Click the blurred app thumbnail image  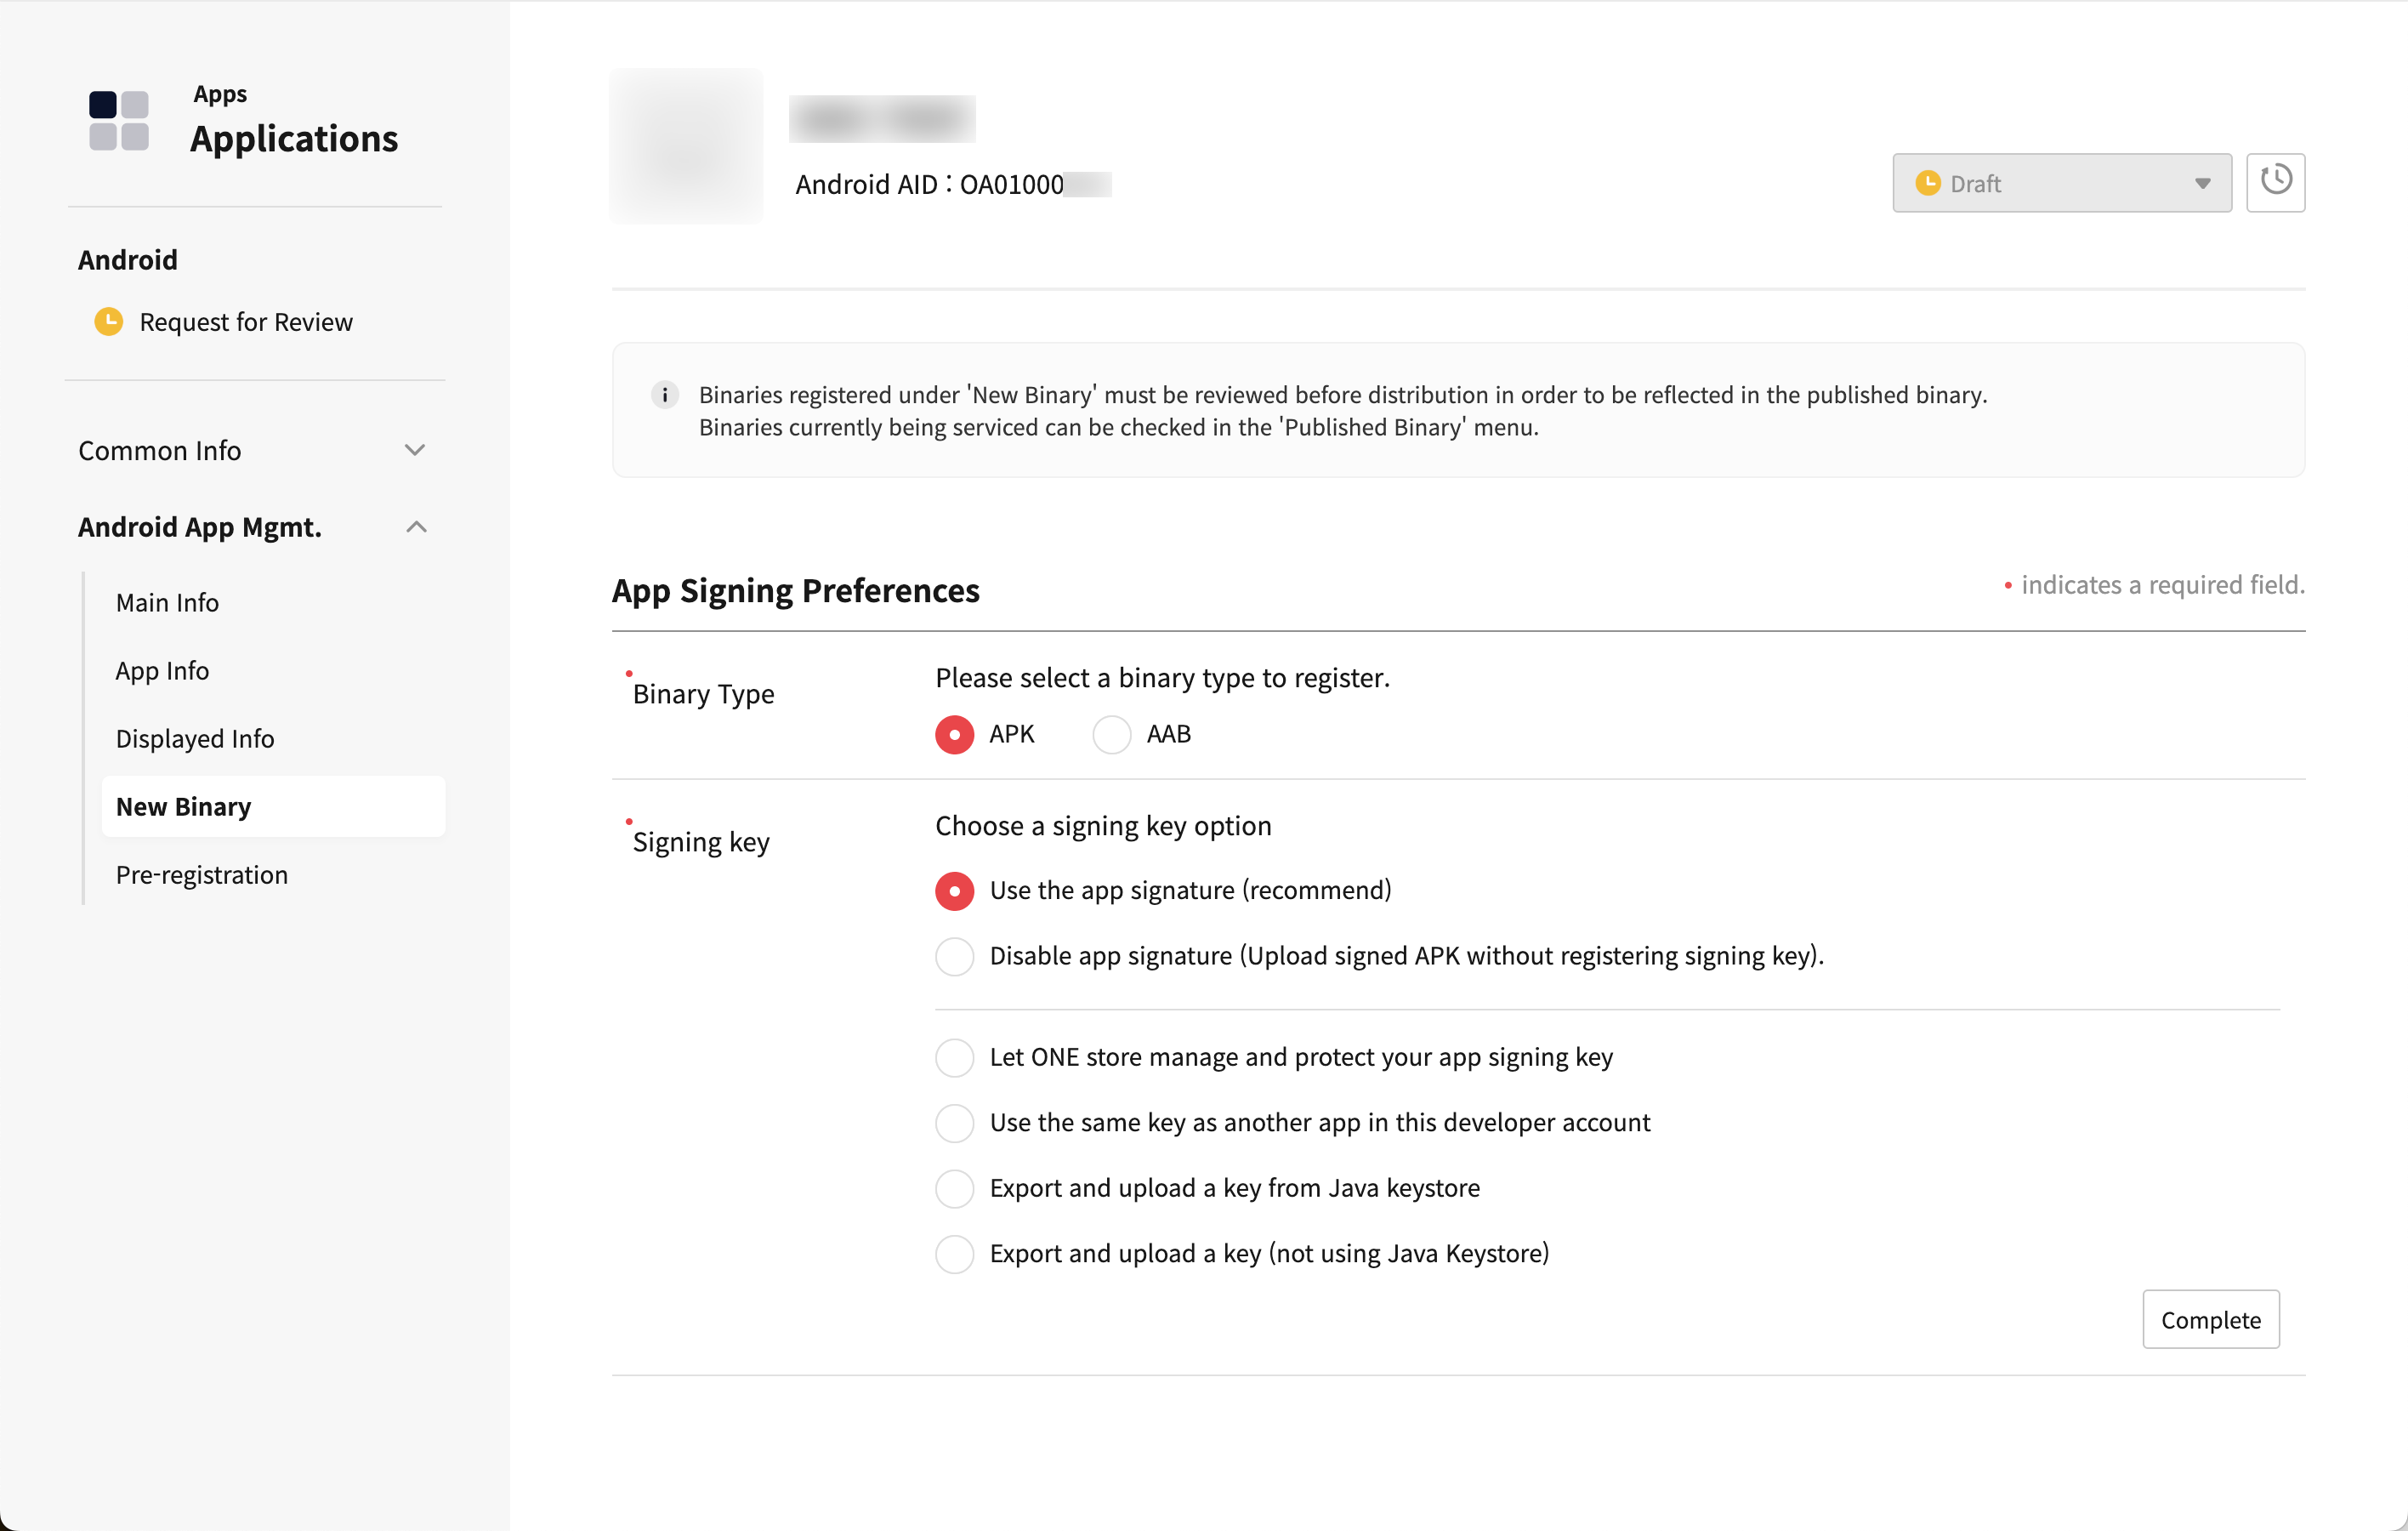[687, 146]
